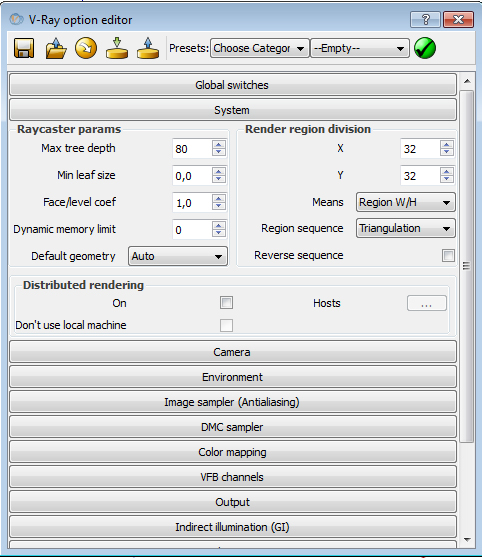Expand the DMC sampler rollout
This screenshot has width=482, height=558.
click(233, 427)
